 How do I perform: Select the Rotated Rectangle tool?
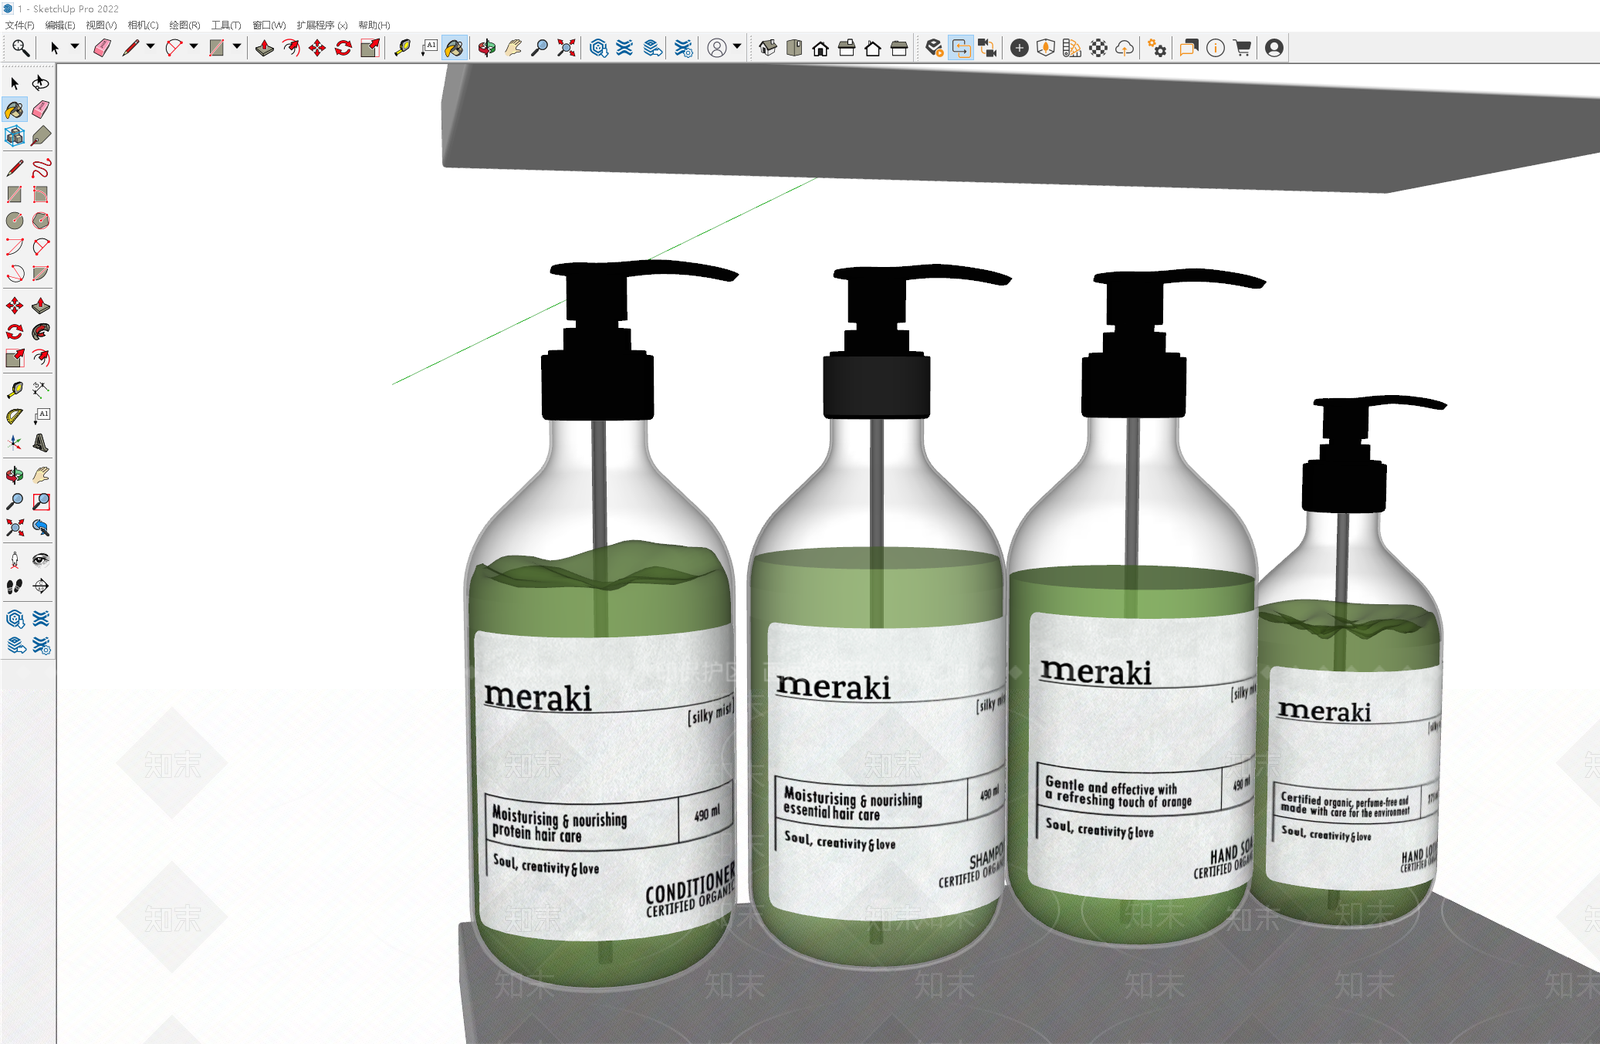41,194
